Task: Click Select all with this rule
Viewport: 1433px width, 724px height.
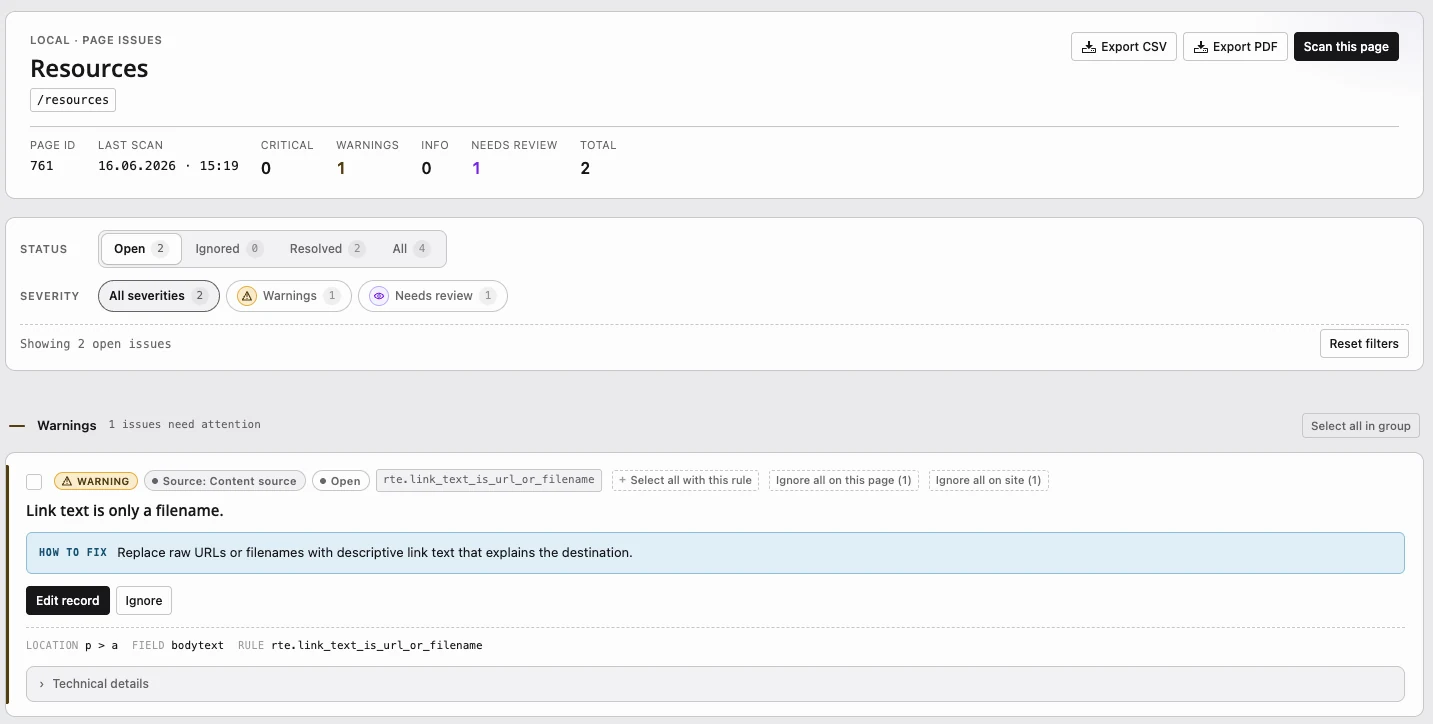Action: point(685,481)
